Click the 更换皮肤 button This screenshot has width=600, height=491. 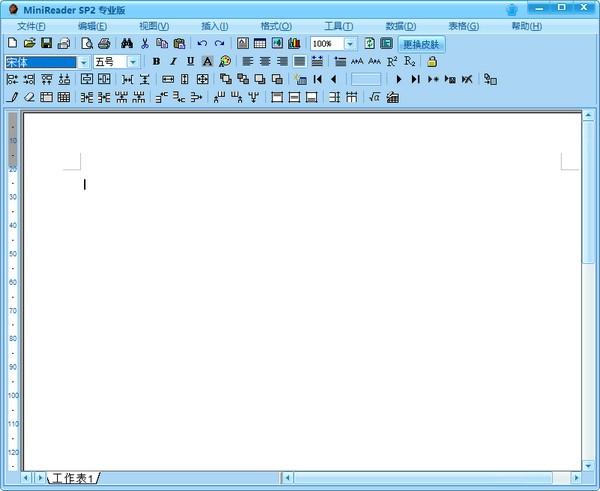pos(421,44)
